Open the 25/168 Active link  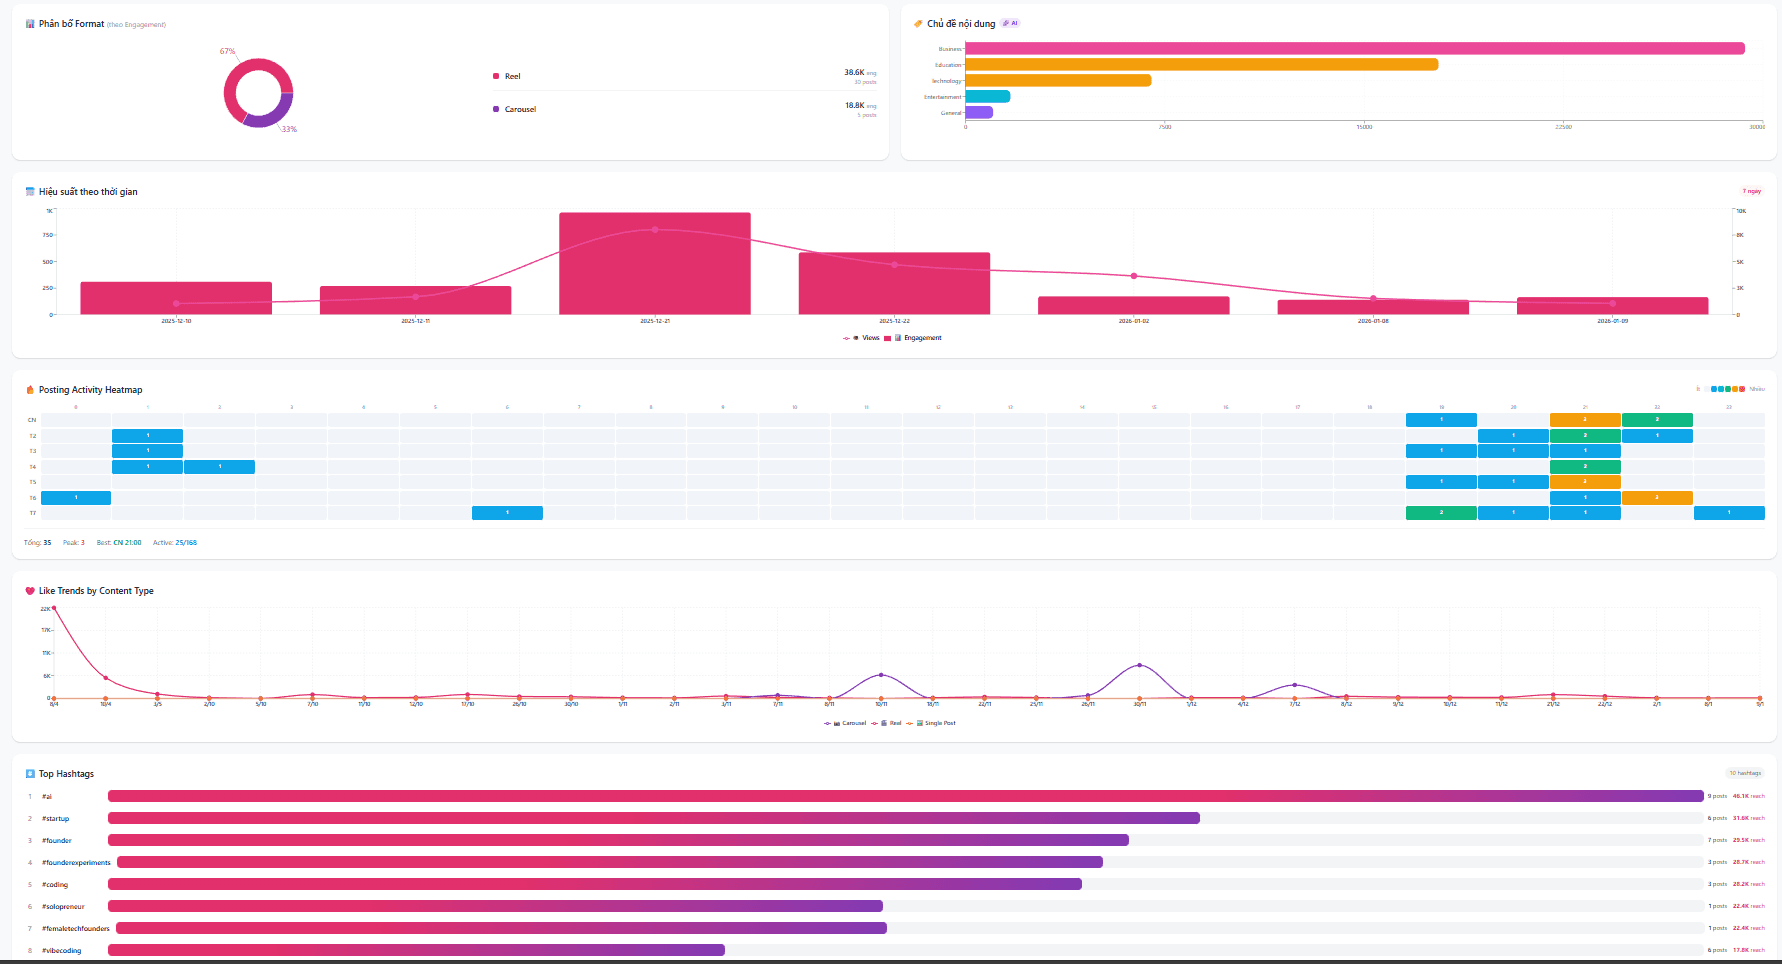(x=185, y=542)
